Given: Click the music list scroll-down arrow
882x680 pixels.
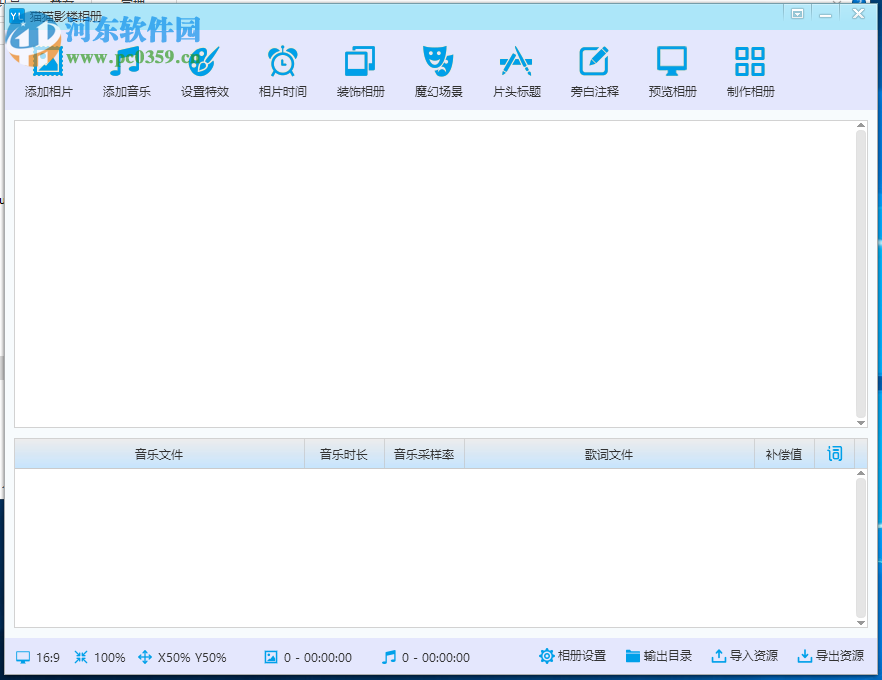Looking at the screenshot, I should pyautogui.click(x=861, y=623).
